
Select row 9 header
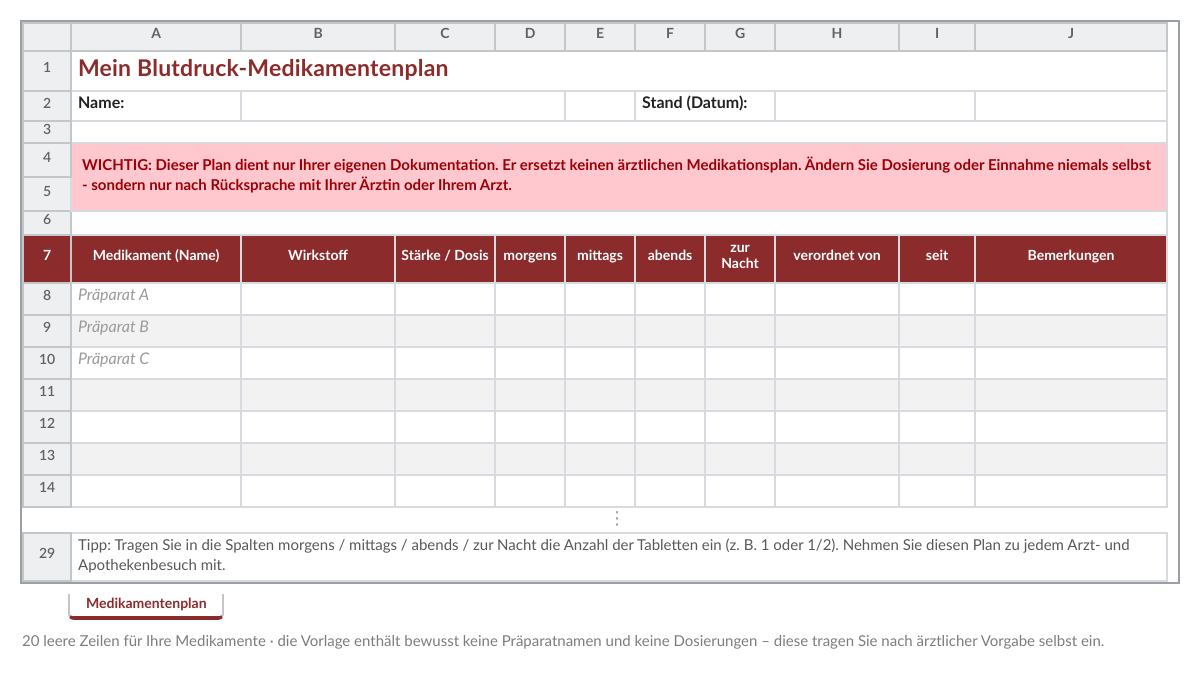(x=47, y=329)
